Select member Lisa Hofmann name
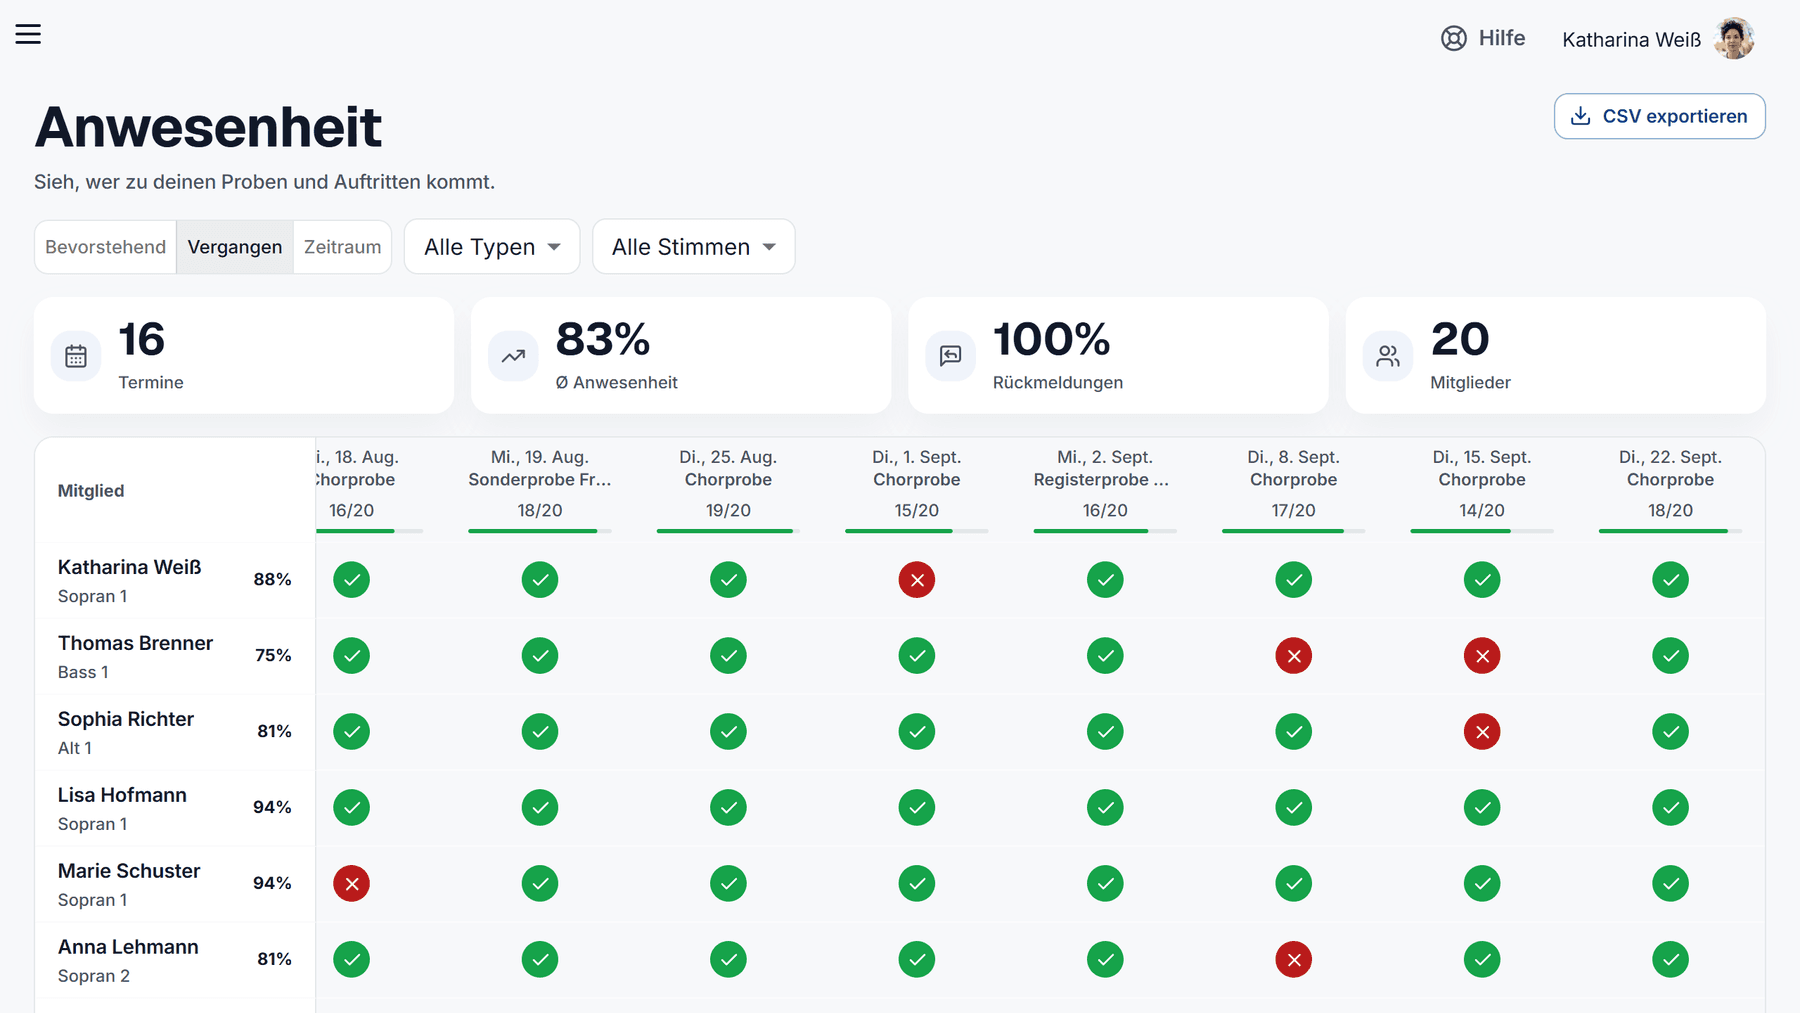 (x=122, y=795)
